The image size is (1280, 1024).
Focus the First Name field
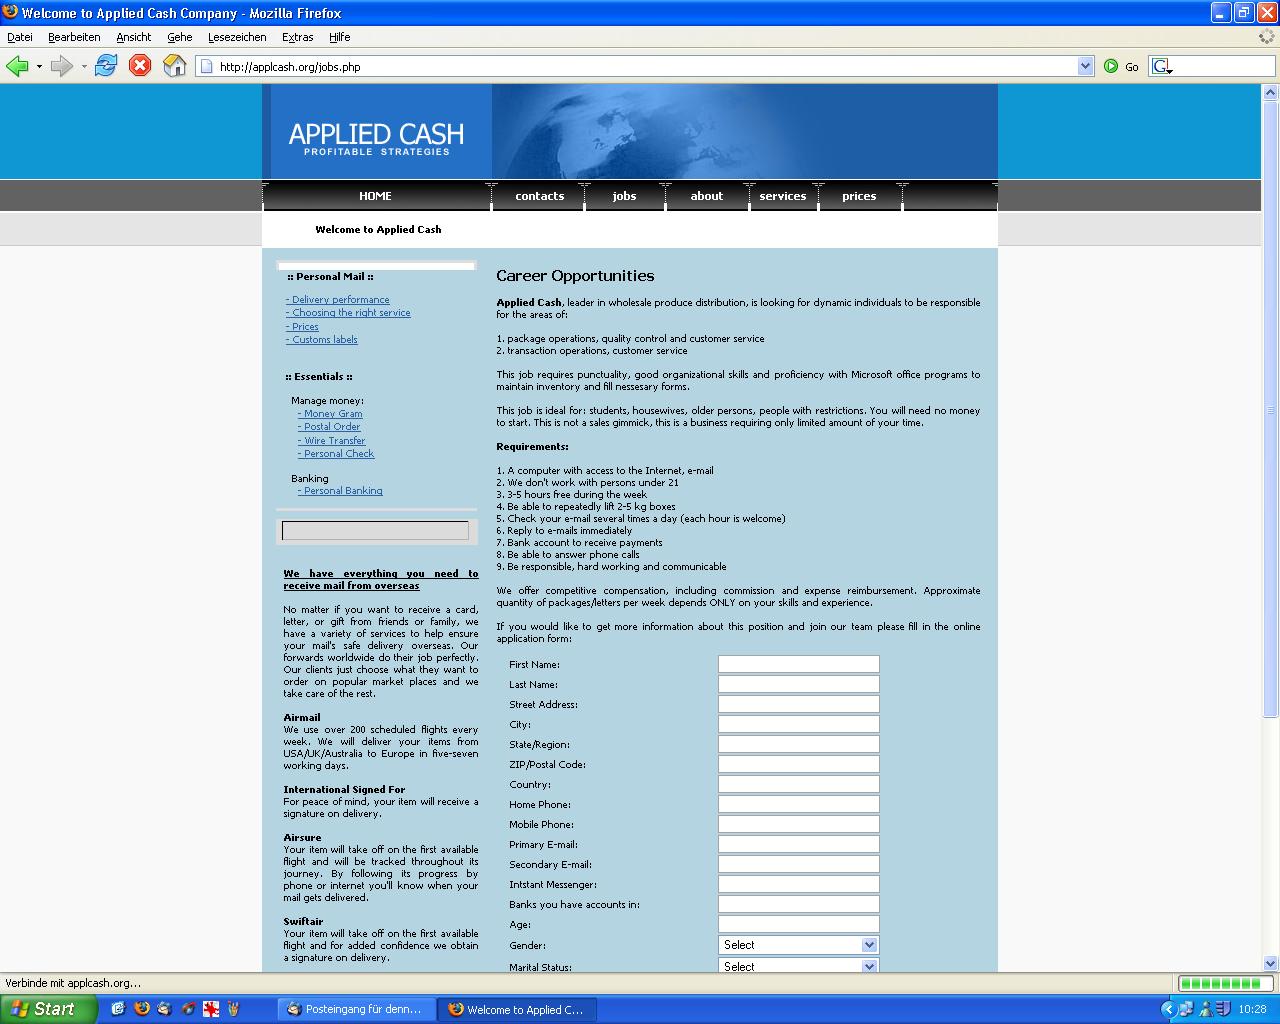click(x=799, y=664)
